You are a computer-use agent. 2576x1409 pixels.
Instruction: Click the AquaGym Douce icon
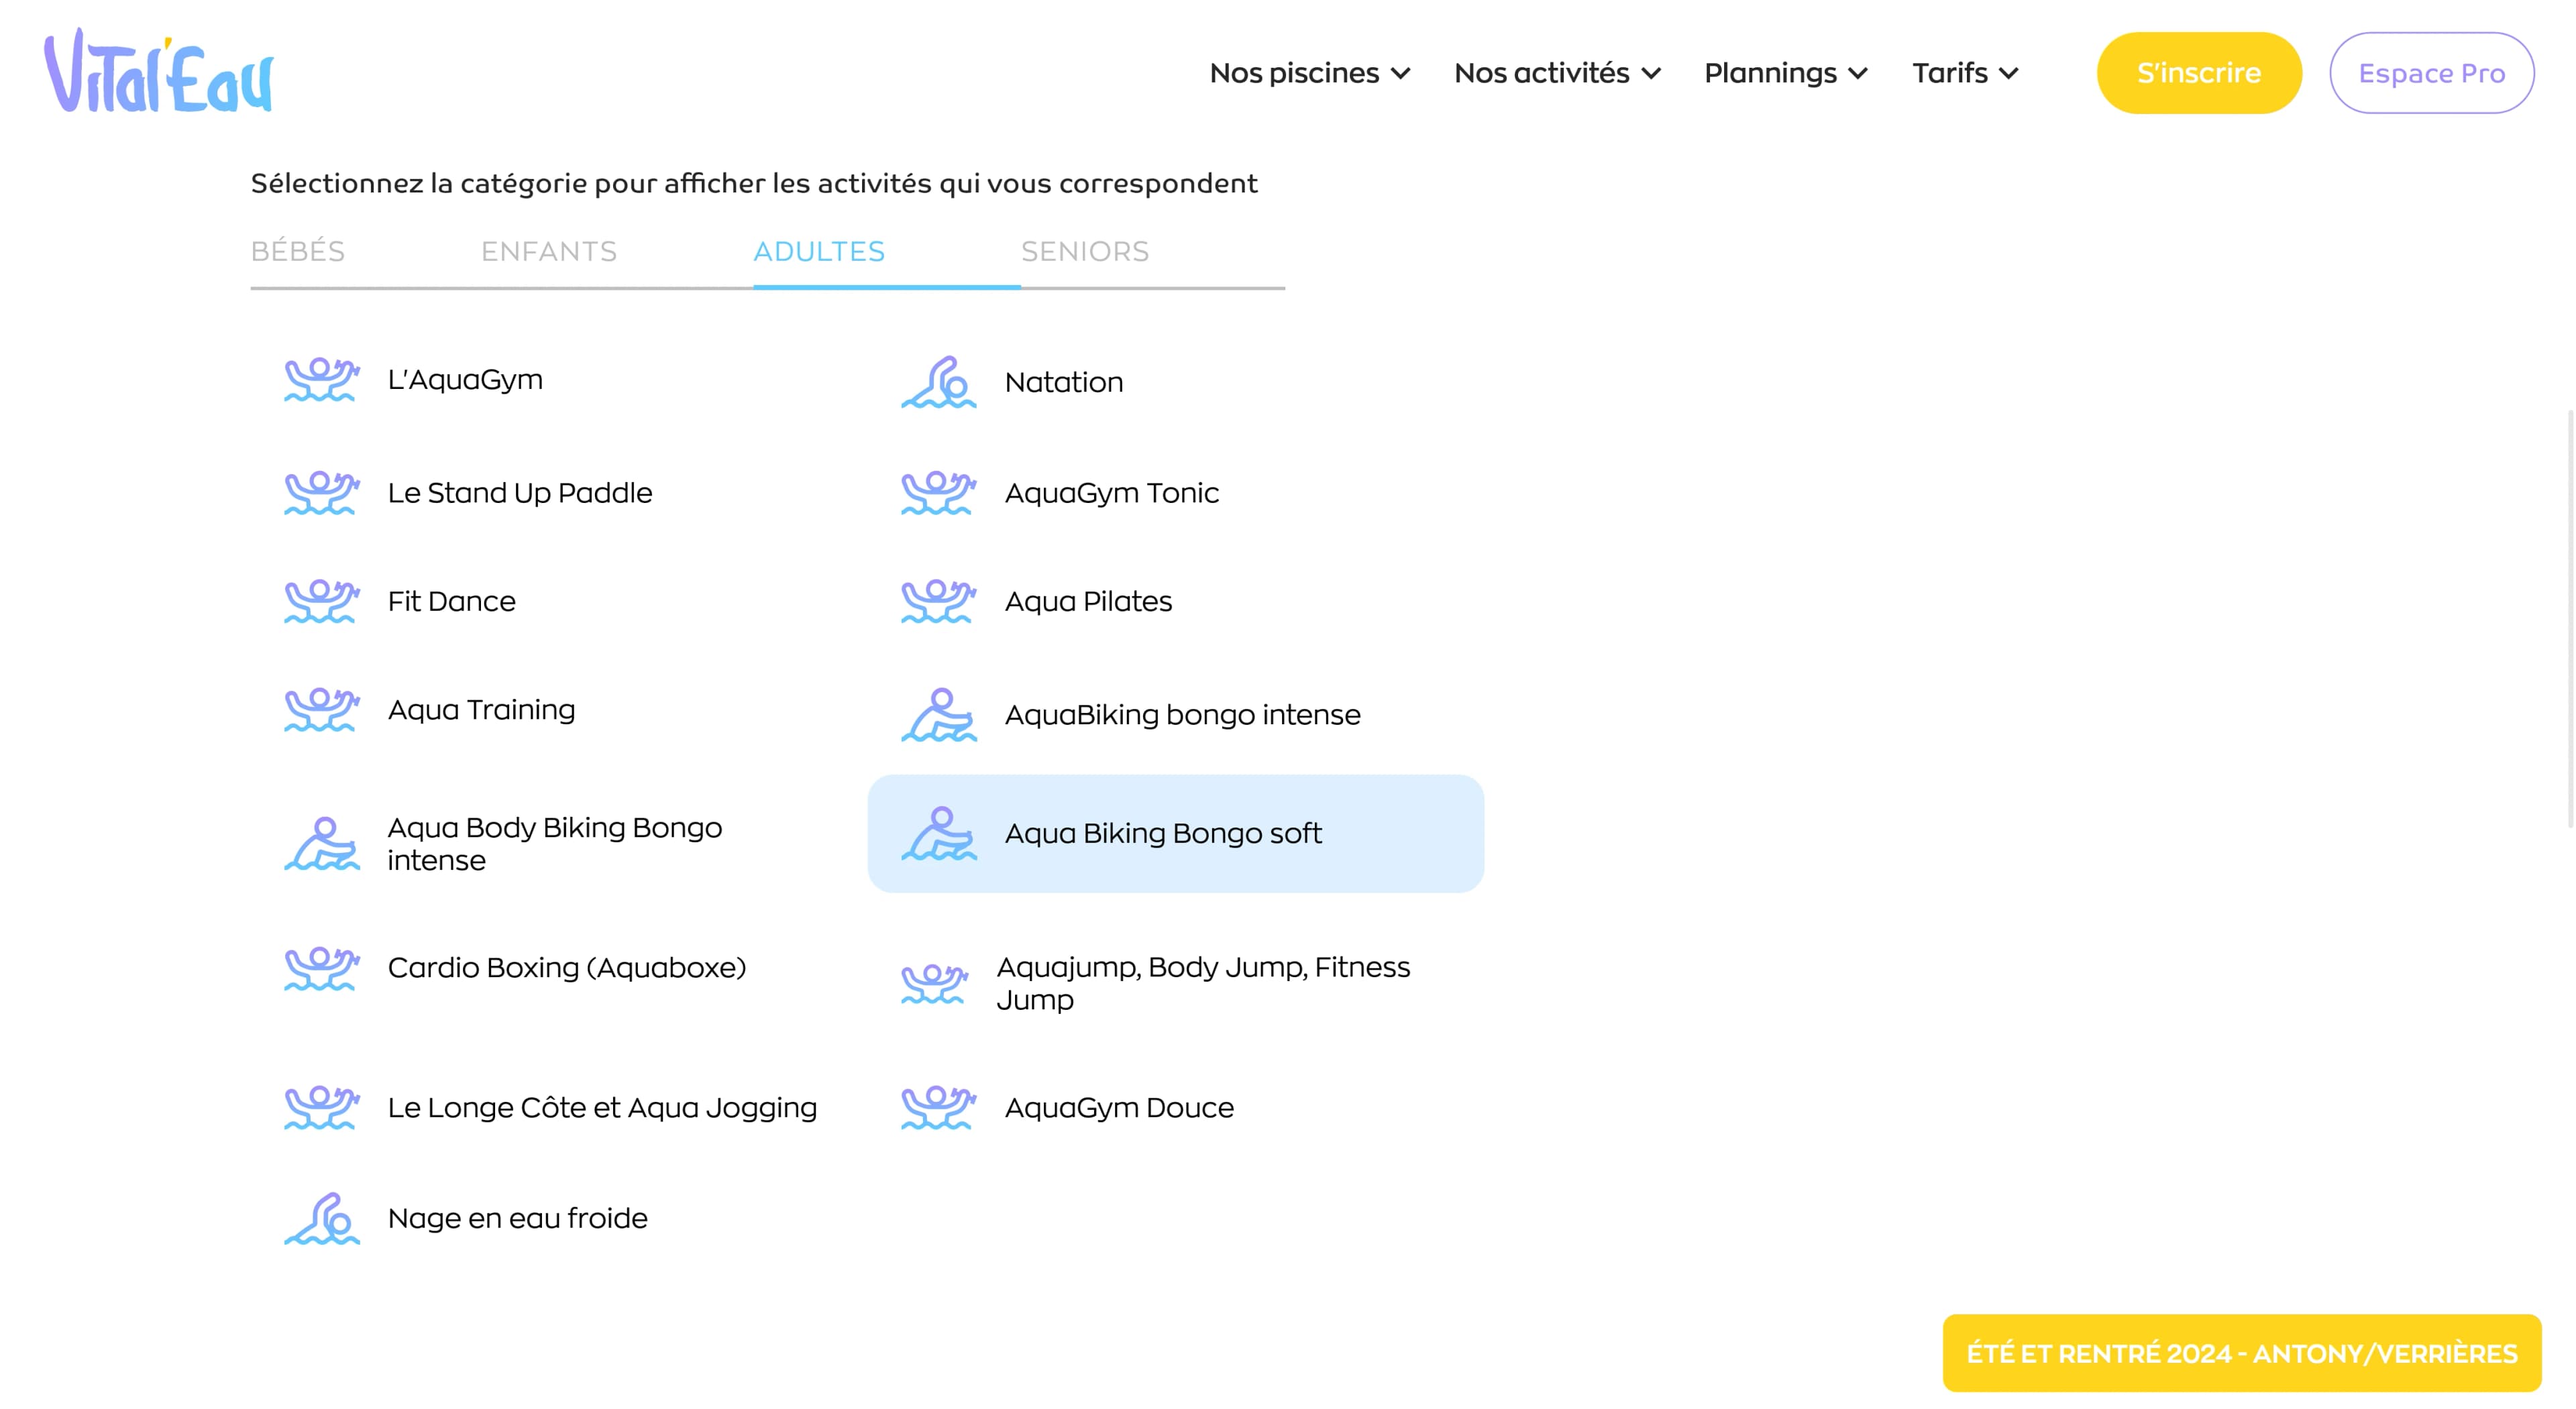click(x=938, y=1108)
